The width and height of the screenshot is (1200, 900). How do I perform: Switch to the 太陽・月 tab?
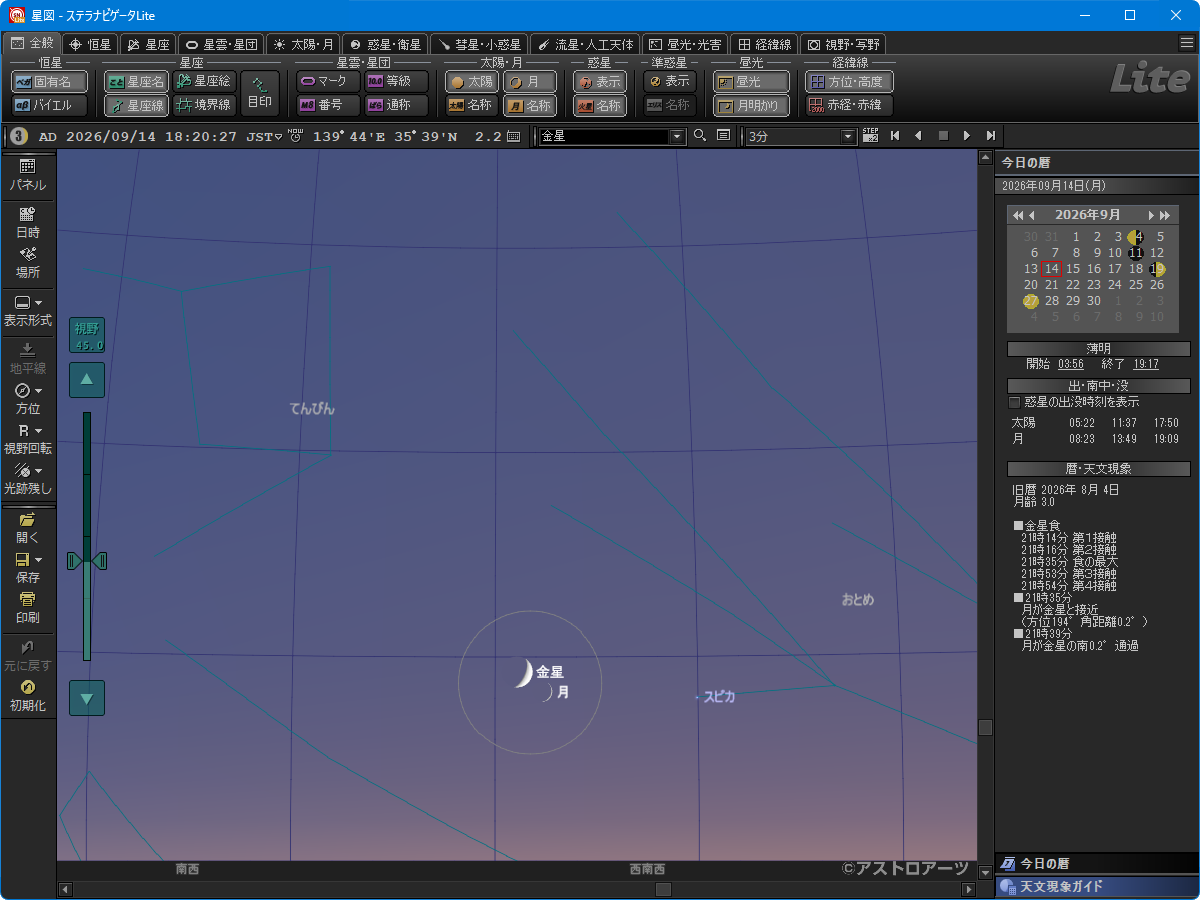303,44
